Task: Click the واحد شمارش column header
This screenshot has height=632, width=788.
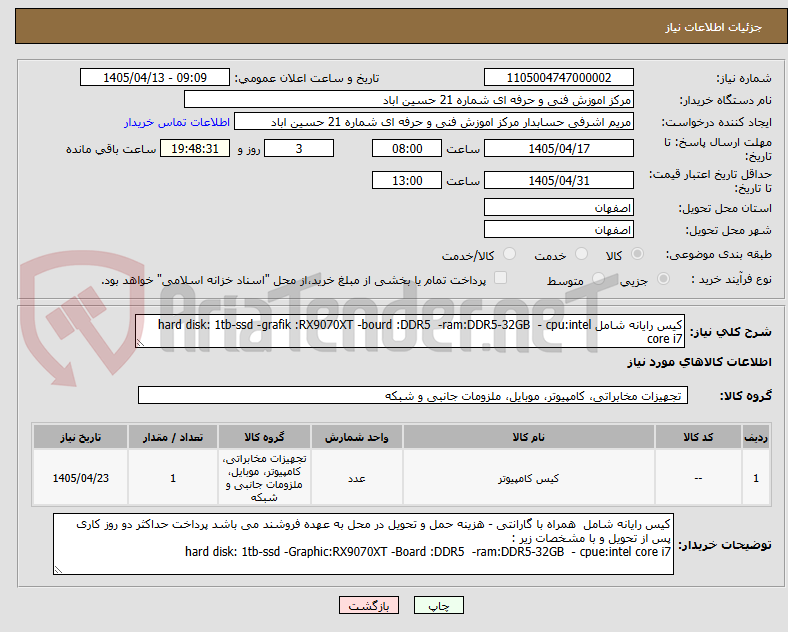Action: click(x=356, y=437)
